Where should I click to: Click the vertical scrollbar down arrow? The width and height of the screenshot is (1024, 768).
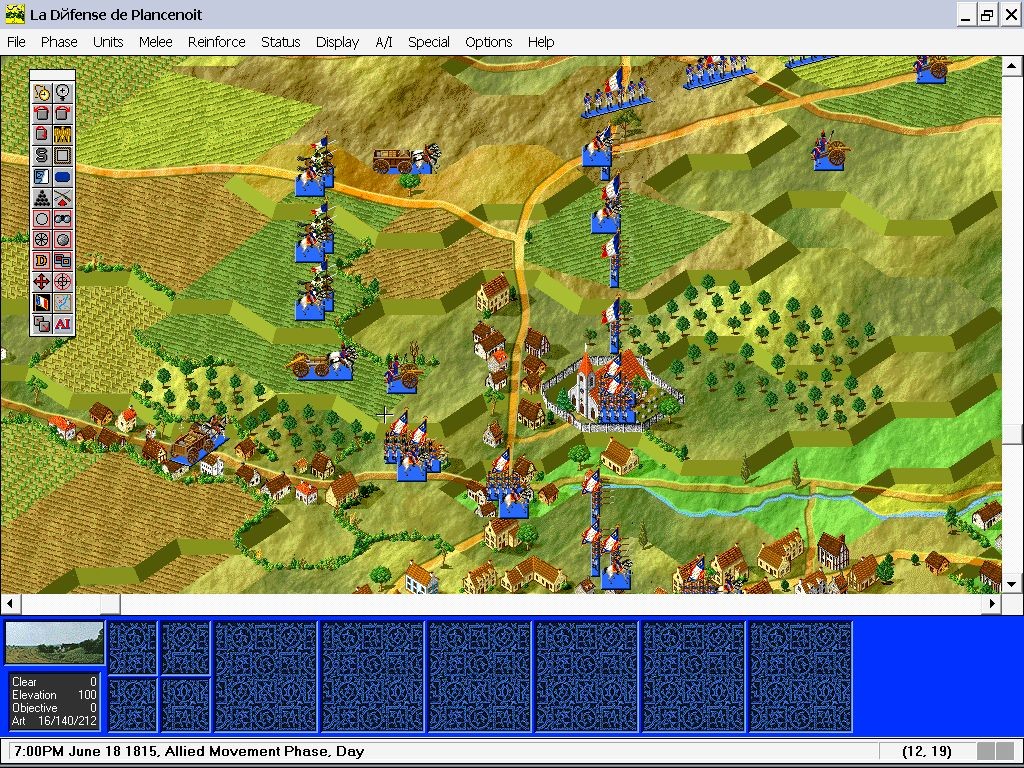[x=1012, y=584]
